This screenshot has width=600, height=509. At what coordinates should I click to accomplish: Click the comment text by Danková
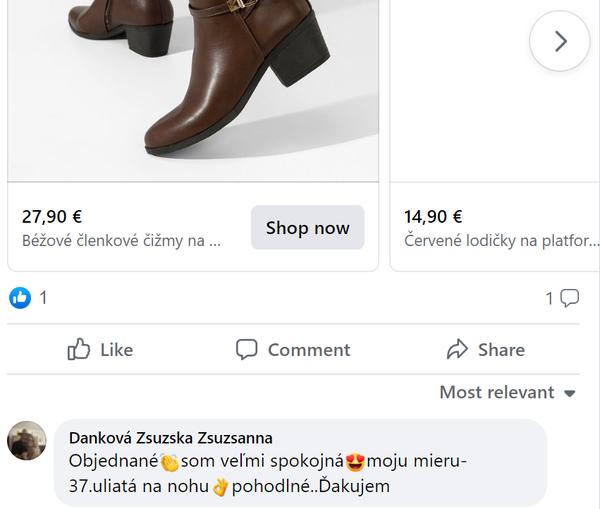point(268,474)
